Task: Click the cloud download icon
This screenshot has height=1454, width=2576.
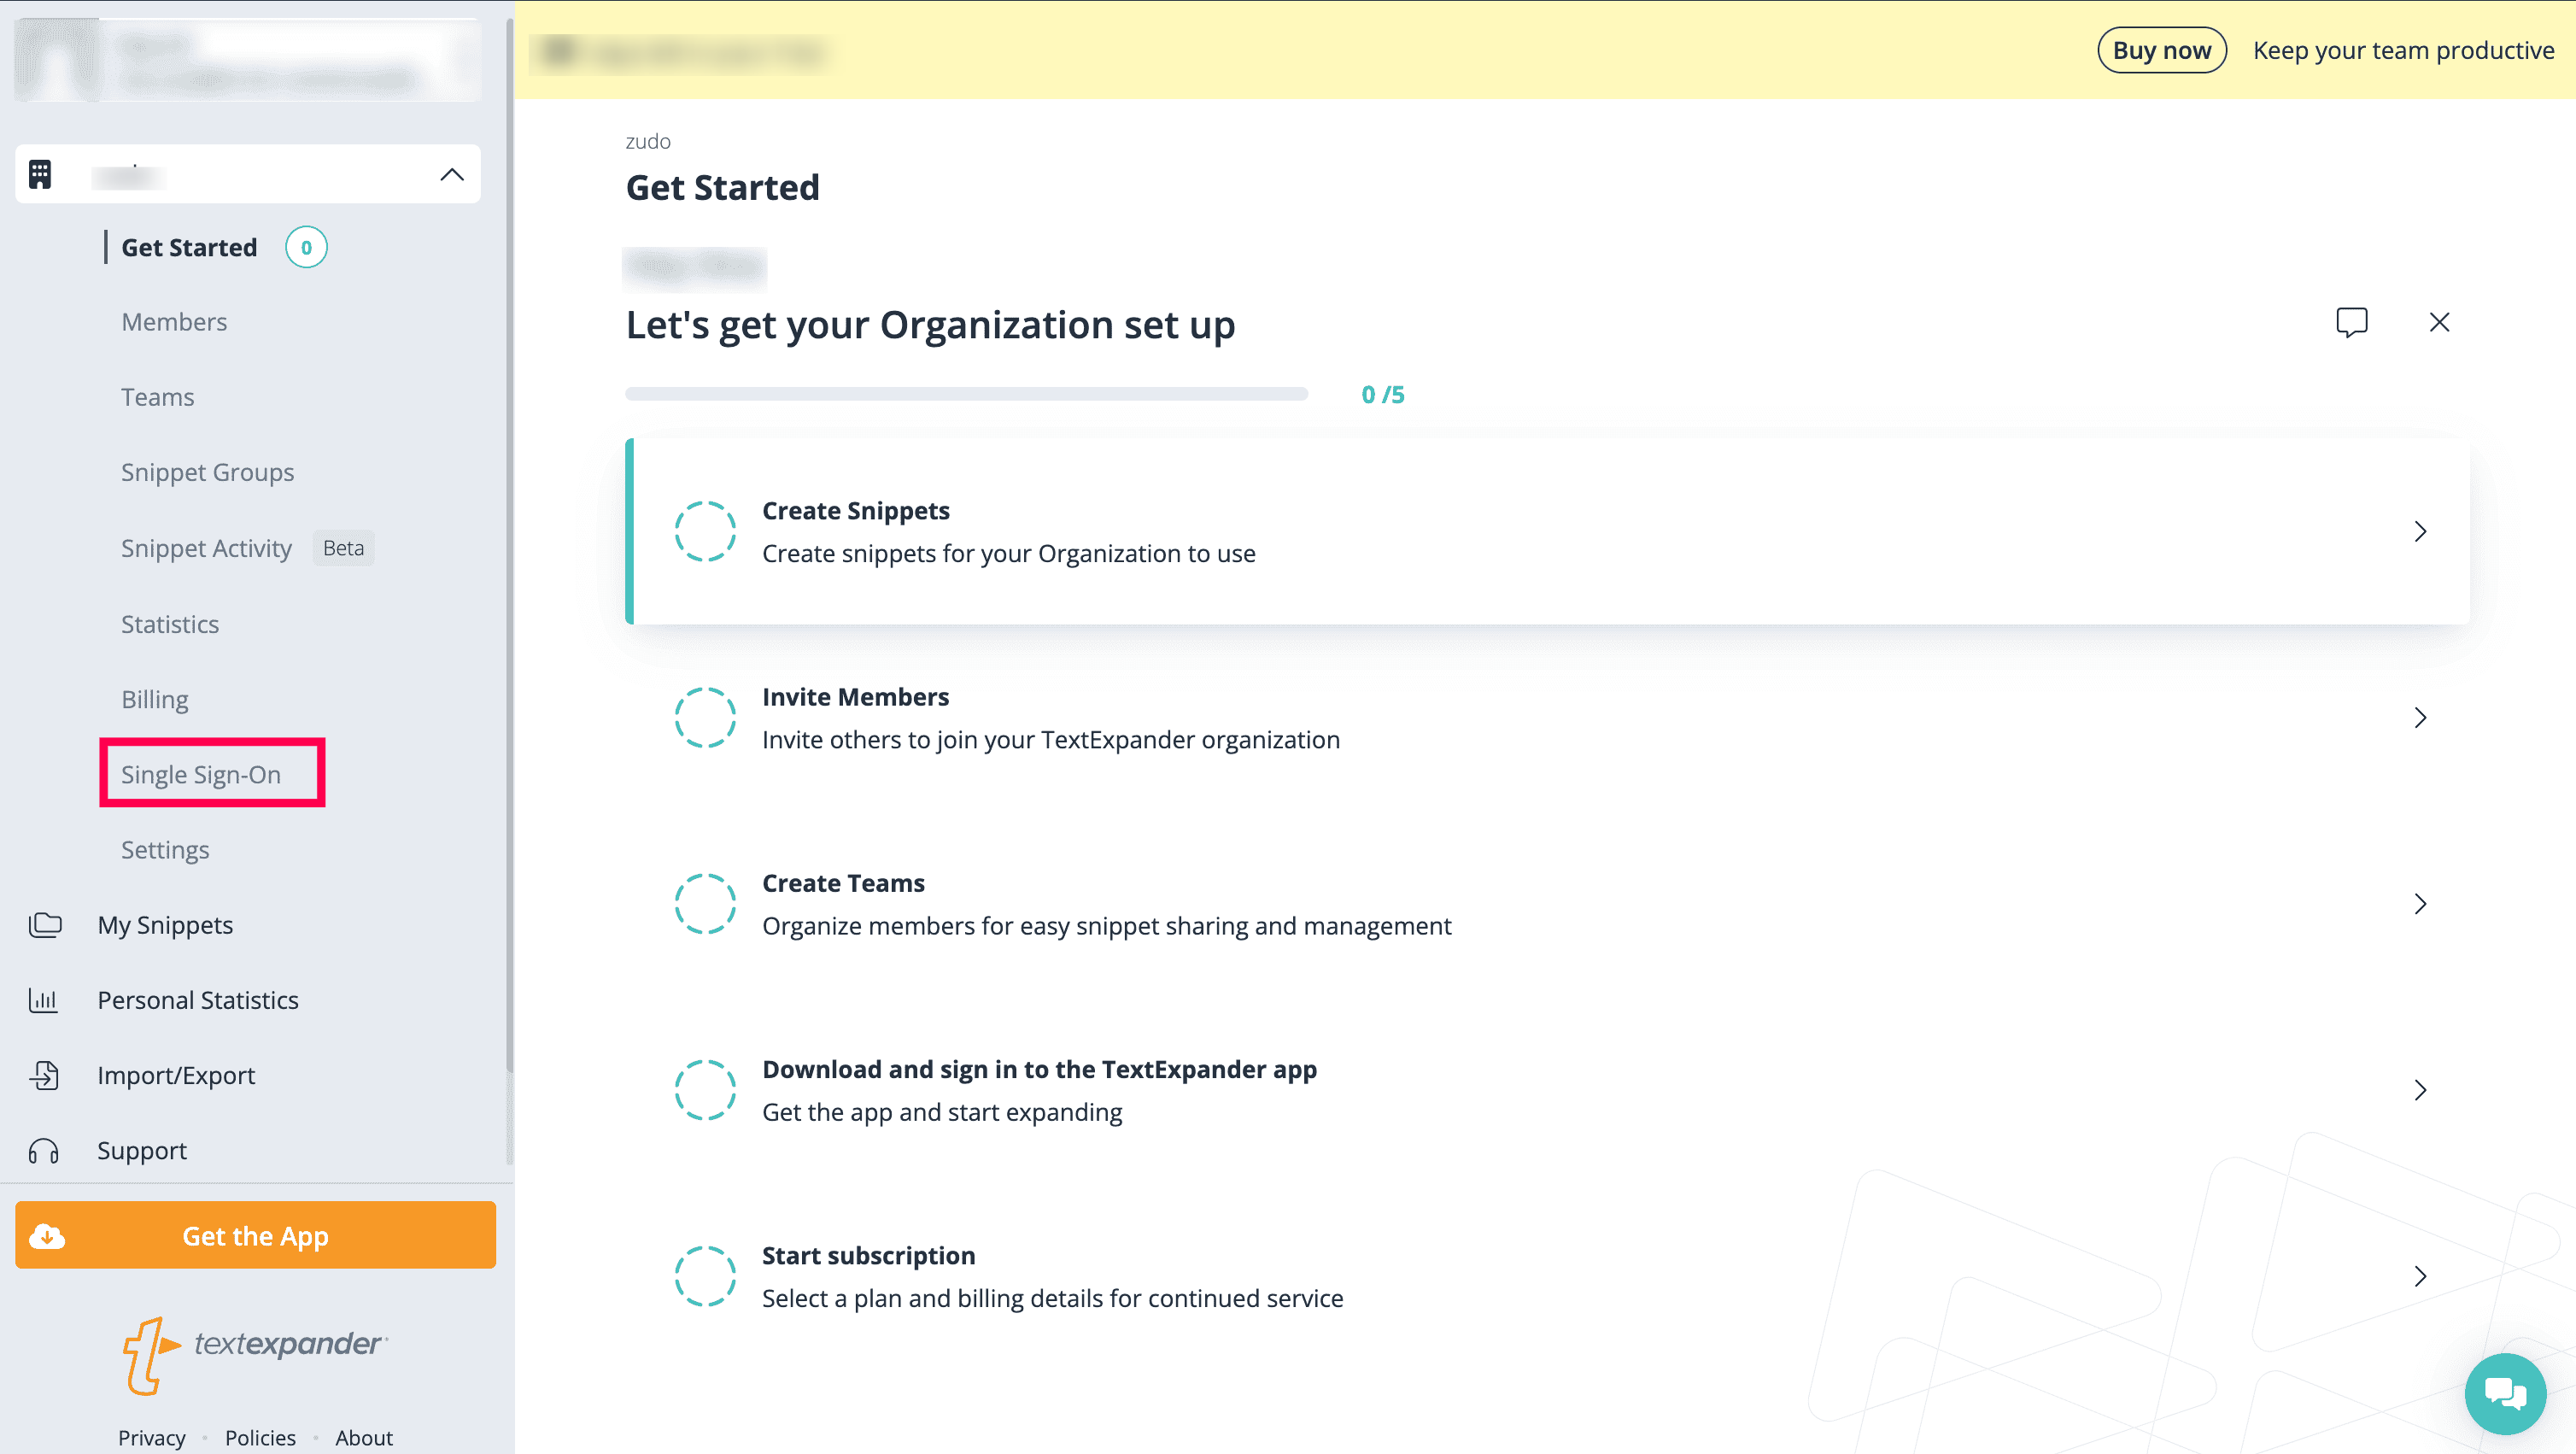Action: coord(47,1236)
